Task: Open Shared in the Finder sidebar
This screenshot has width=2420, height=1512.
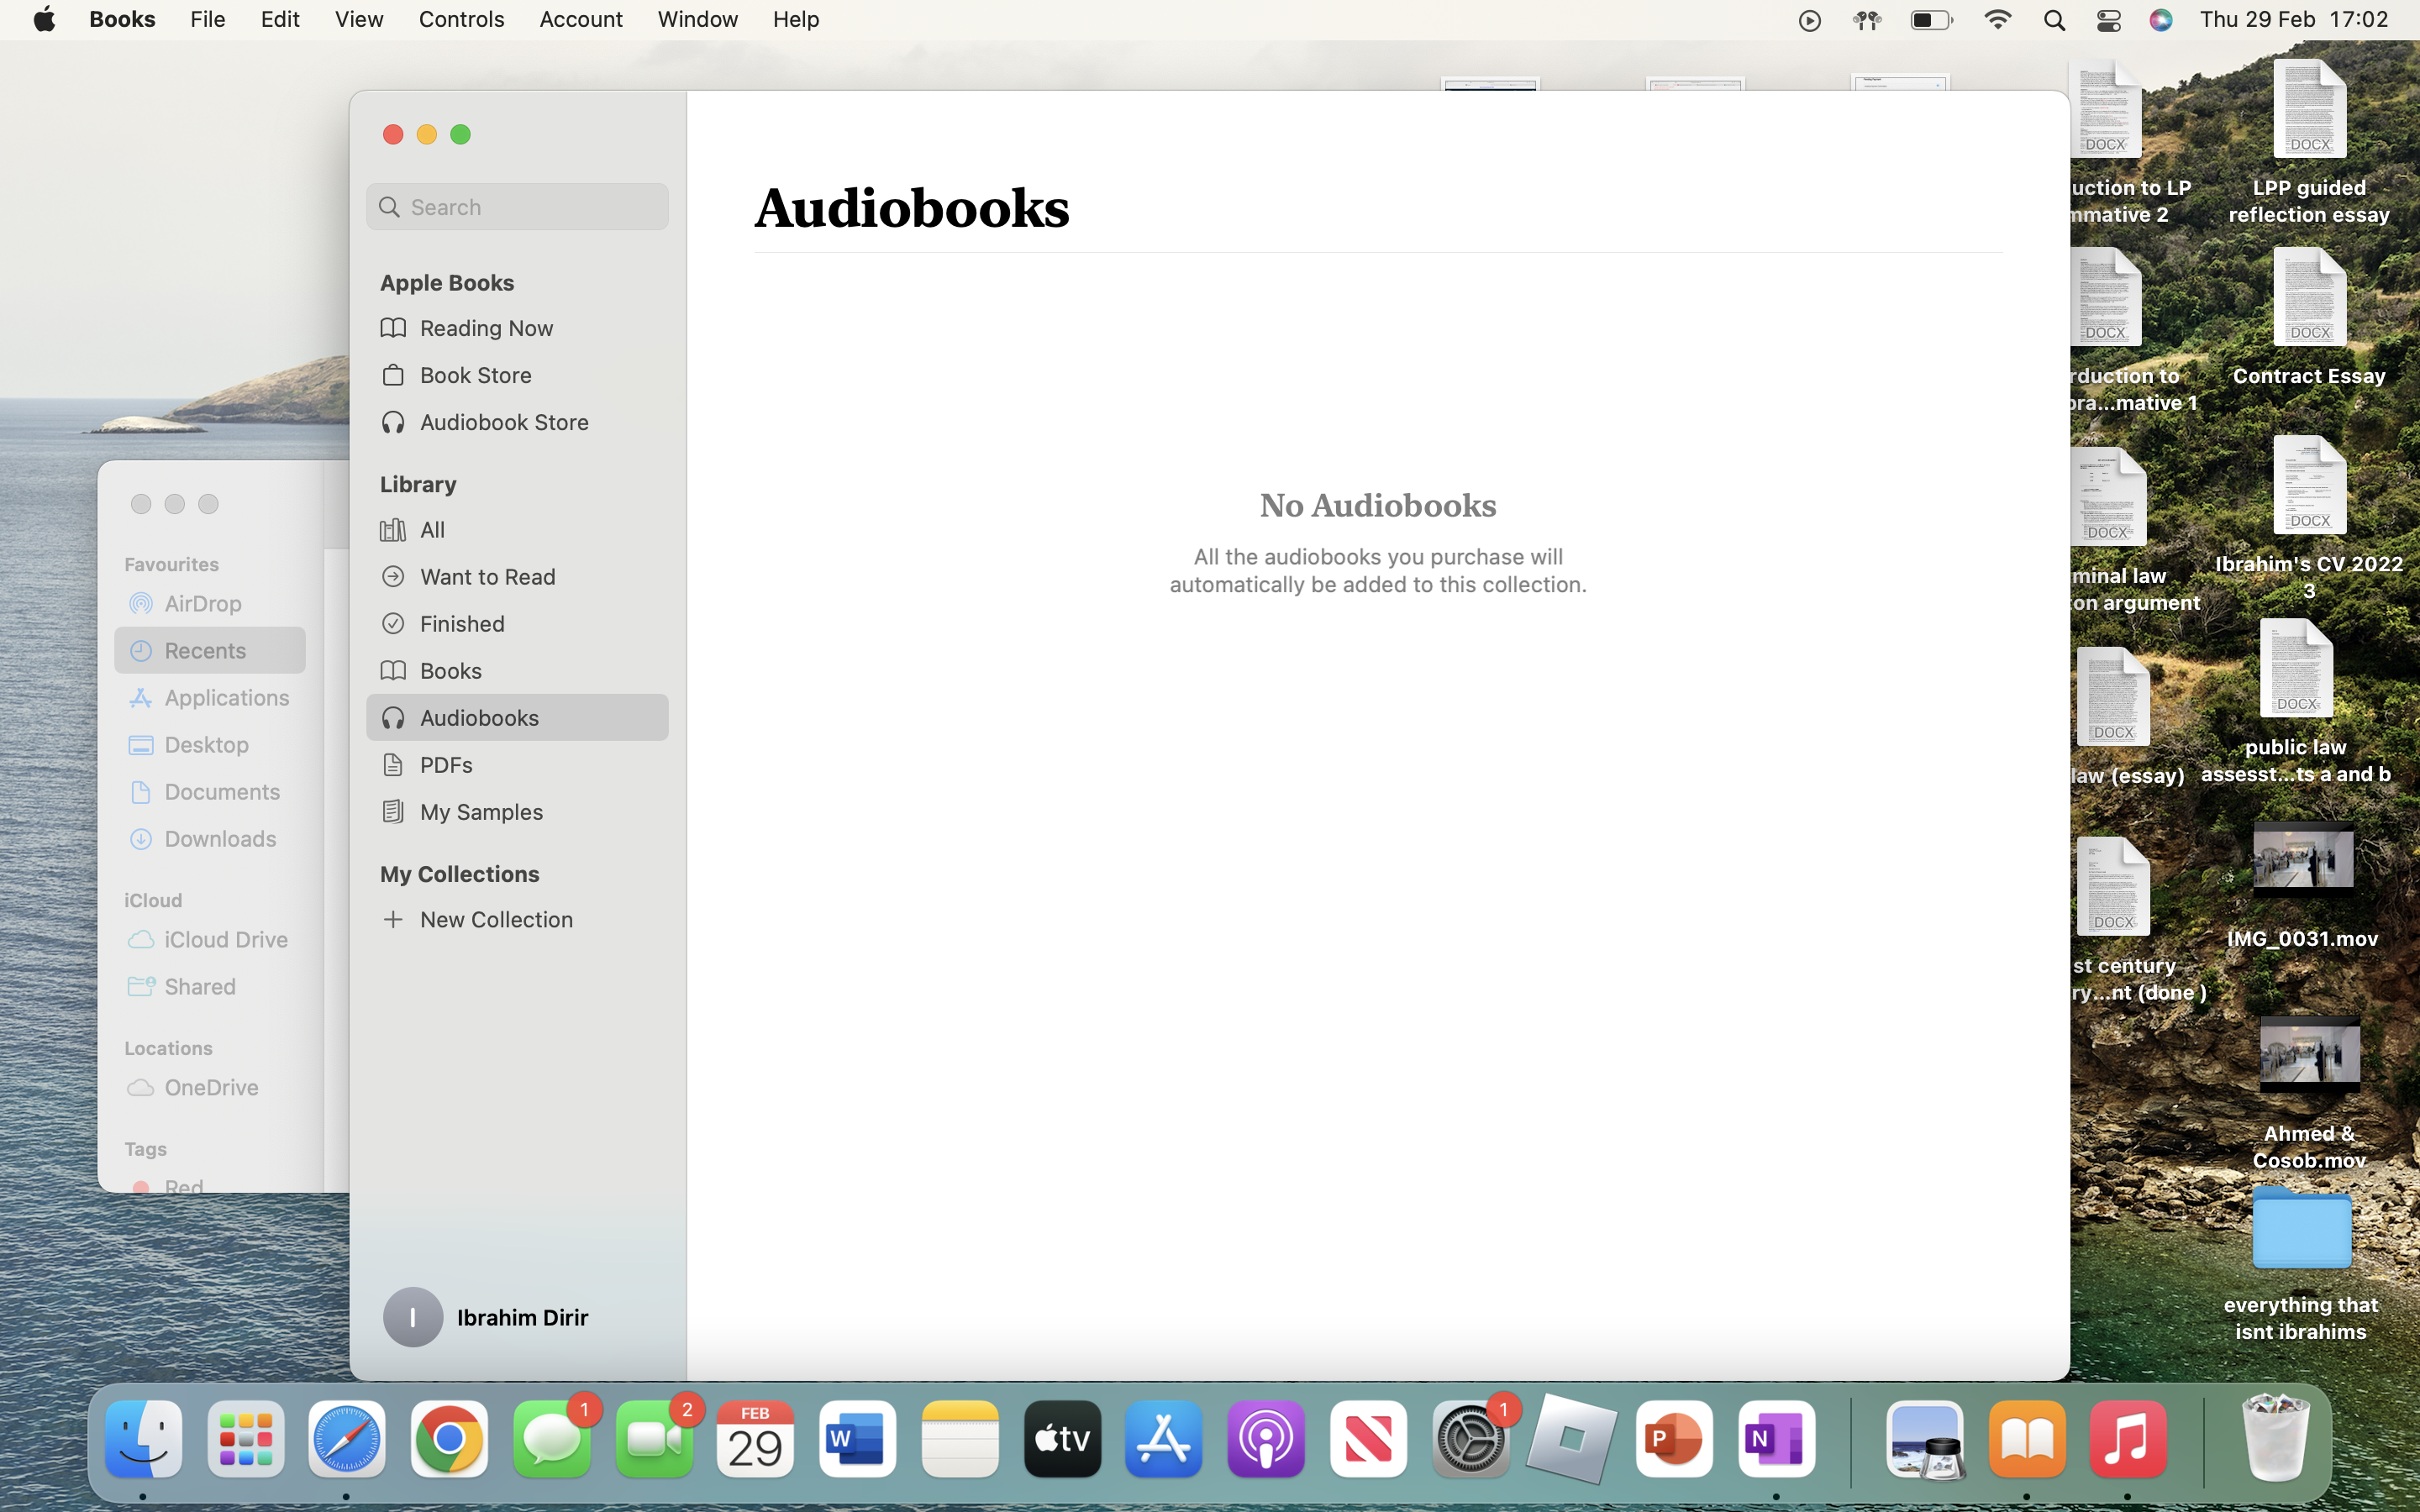Action: 210,986
